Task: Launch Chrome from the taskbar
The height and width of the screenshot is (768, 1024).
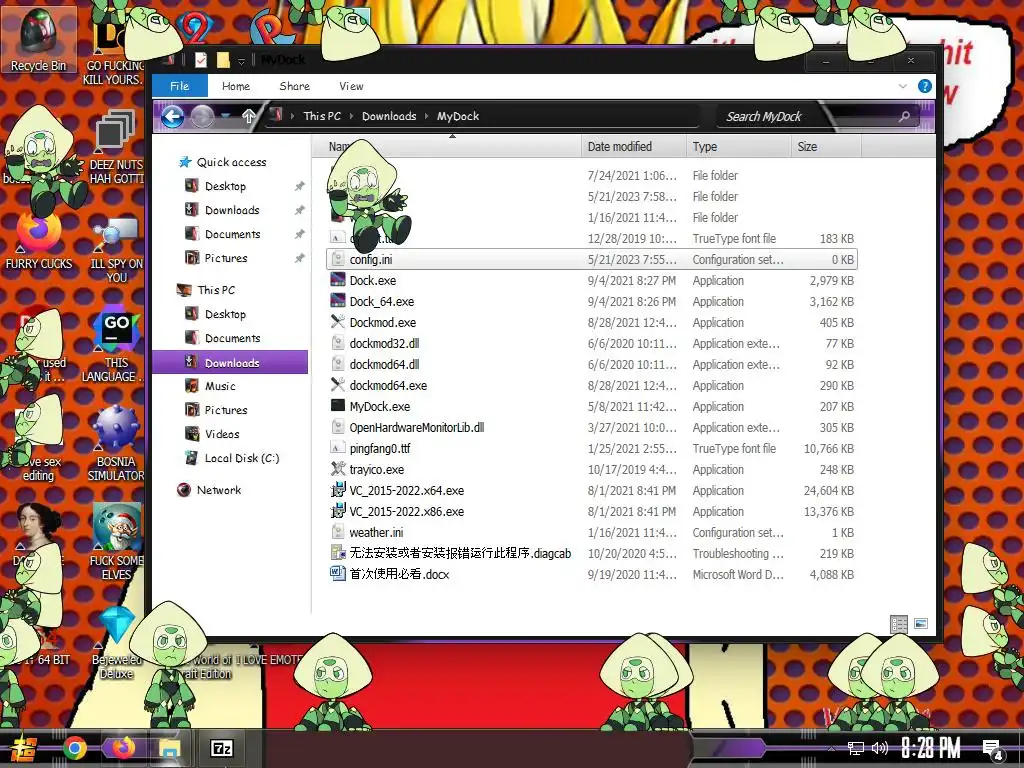Action: [74, 749]
